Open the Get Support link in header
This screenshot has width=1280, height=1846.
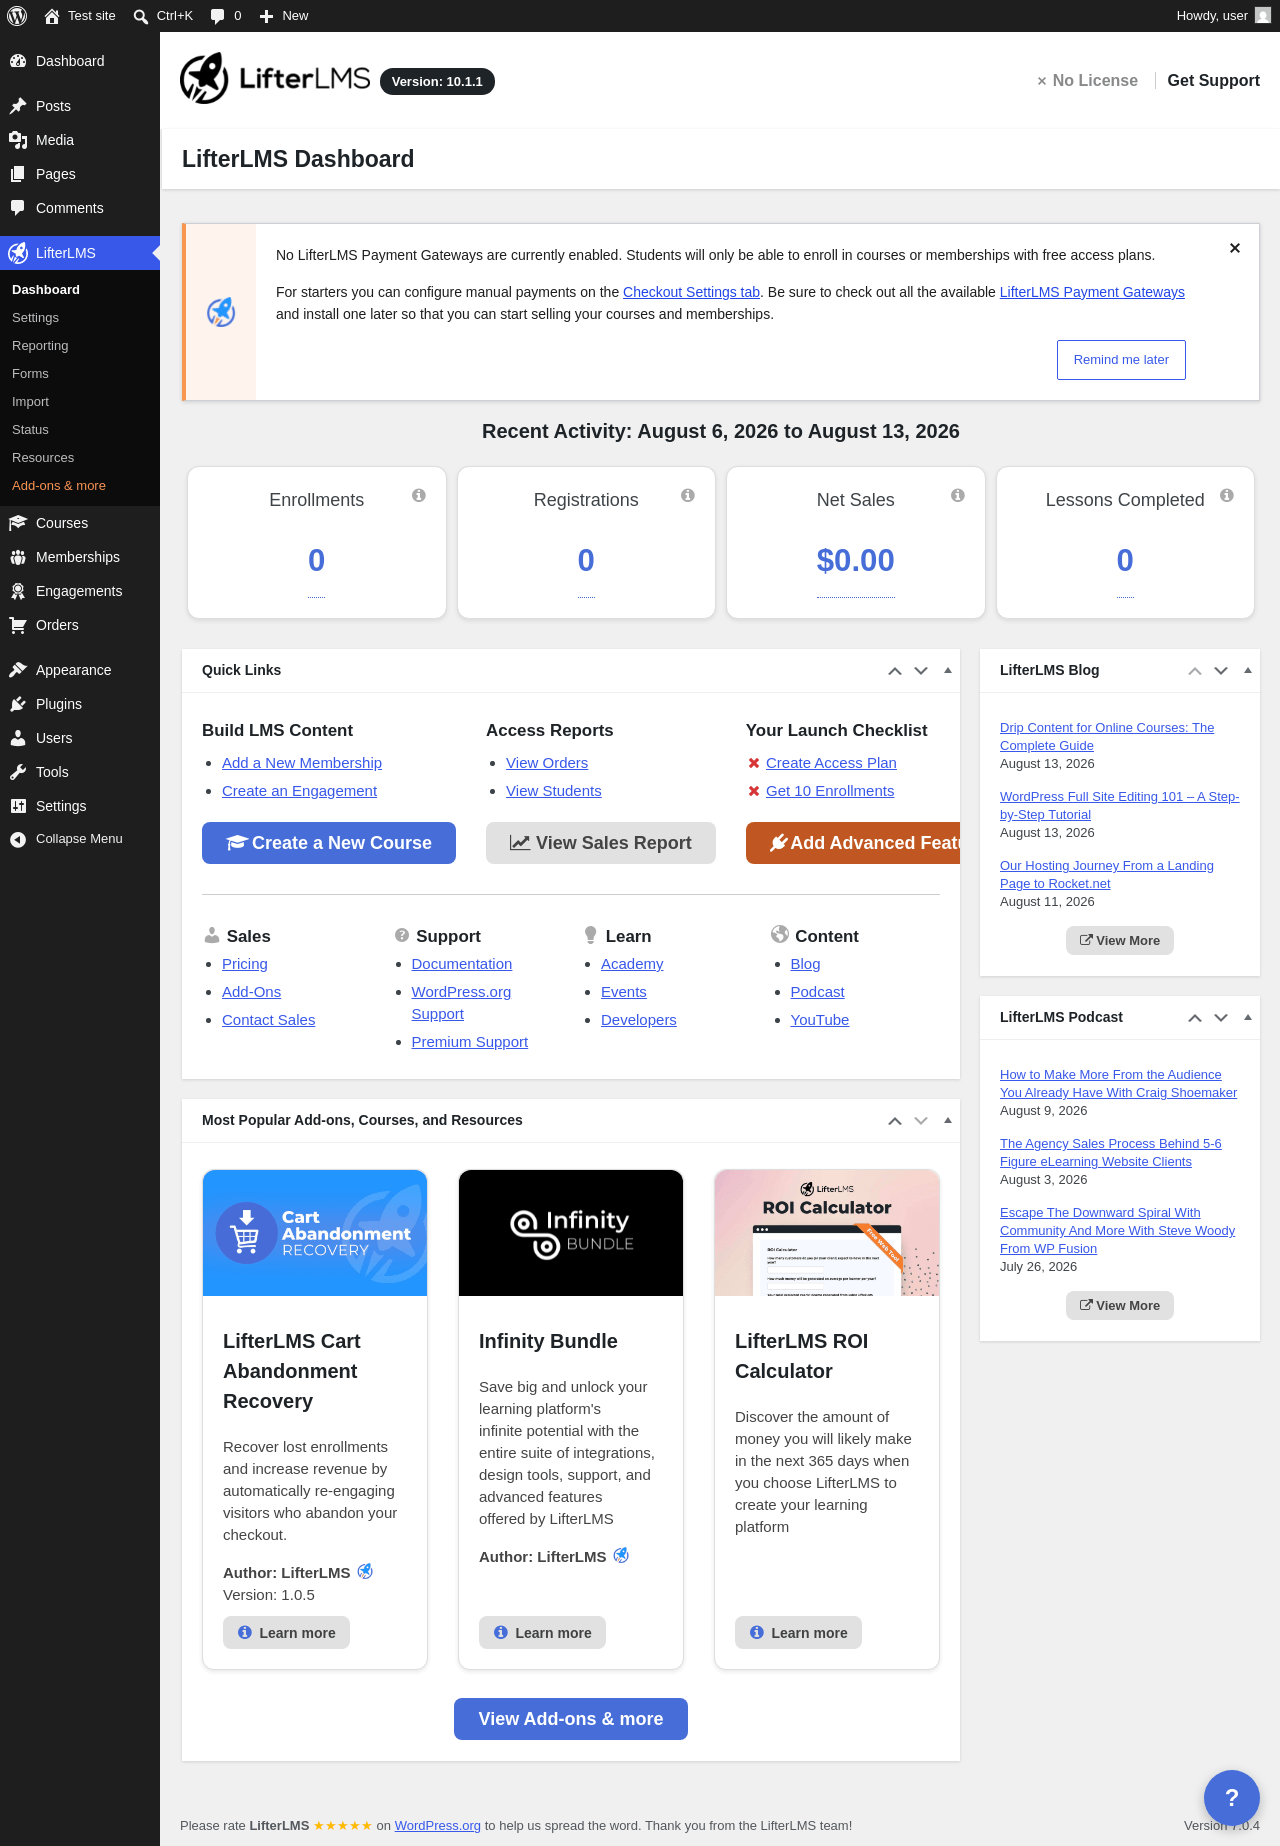tap(1213, 81)
